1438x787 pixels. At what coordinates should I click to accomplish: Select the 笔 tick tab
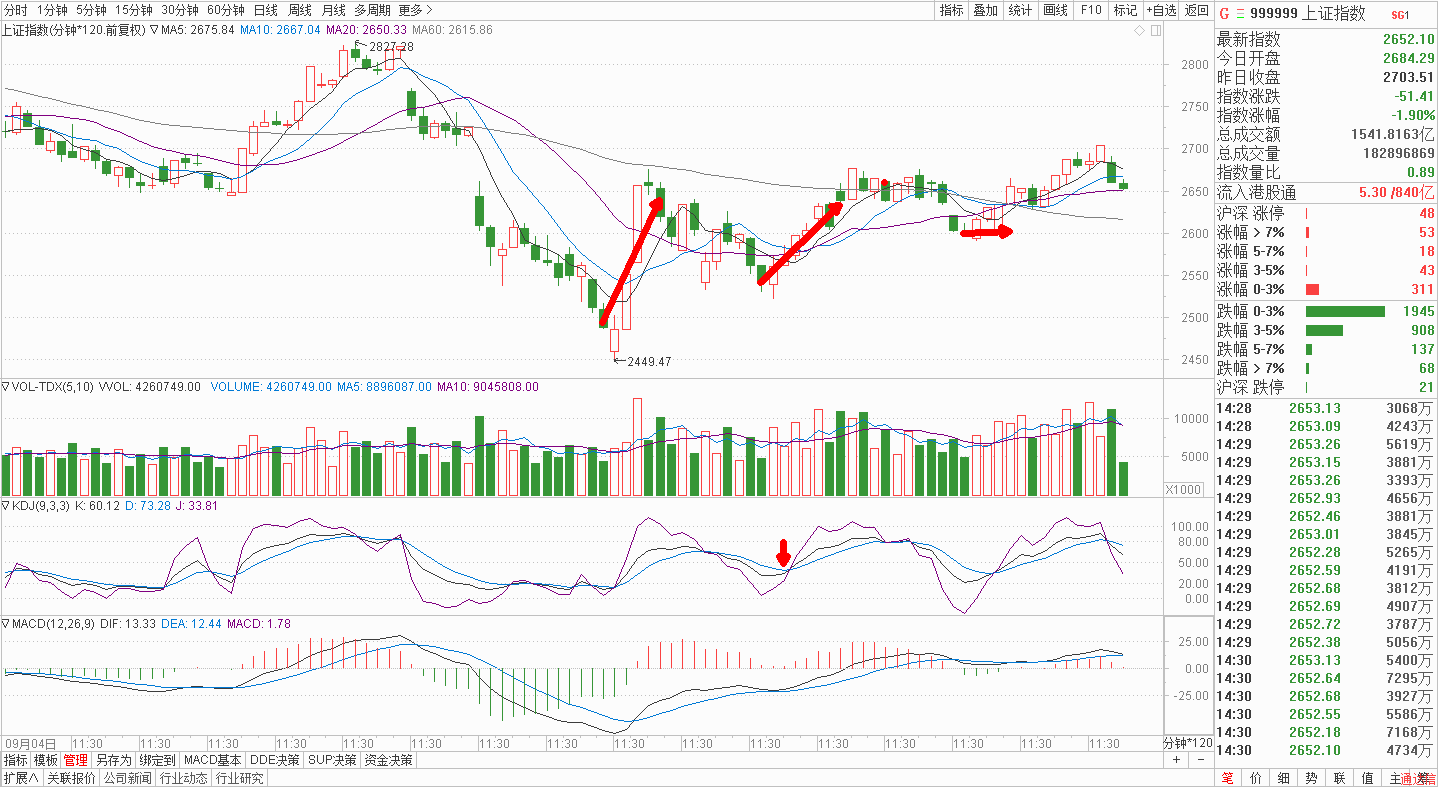click(1227, 778)
